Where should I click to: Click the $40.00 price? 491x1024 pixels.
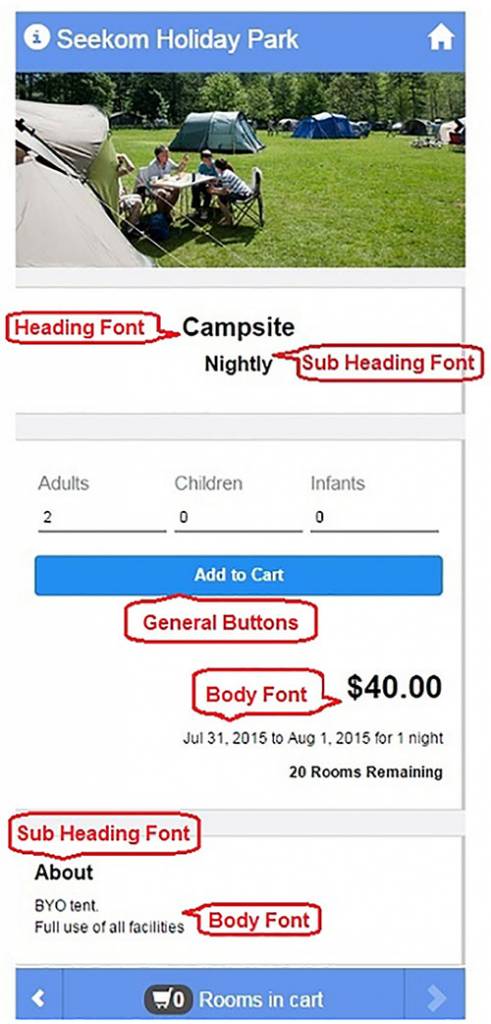click(x=394, y=687)
